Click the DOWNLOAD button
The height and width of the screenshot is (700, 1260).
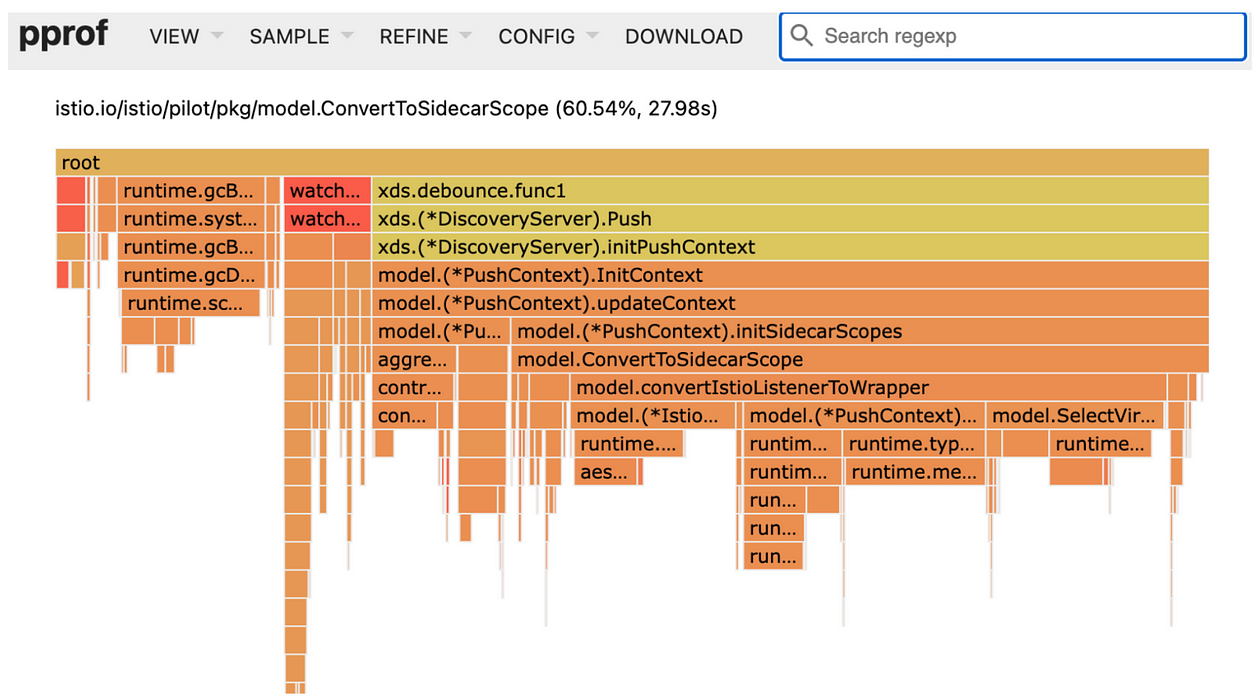[x=683, y=37]
